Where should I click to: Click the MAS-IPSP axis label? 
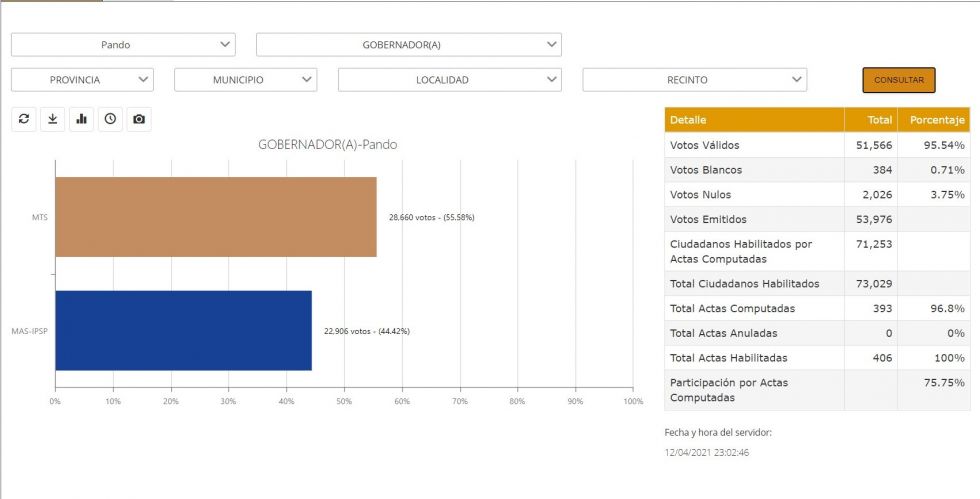30,331
